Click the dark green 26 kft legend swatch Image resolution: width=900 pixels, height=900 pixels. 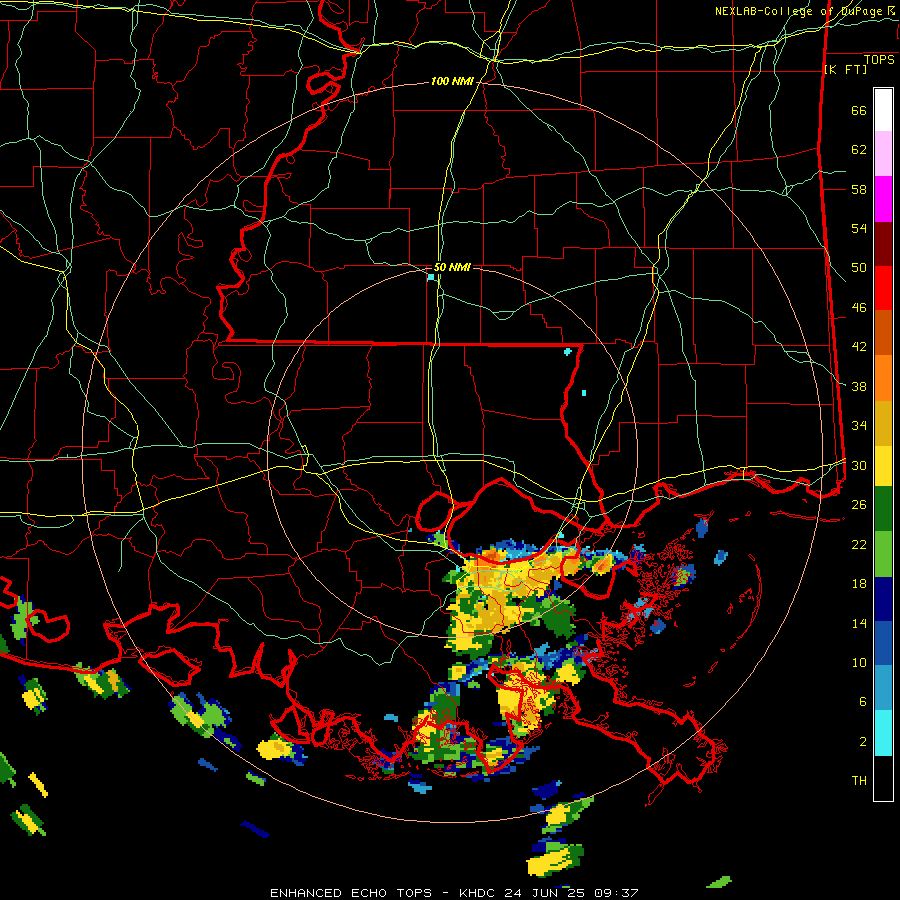coord(883,509)
